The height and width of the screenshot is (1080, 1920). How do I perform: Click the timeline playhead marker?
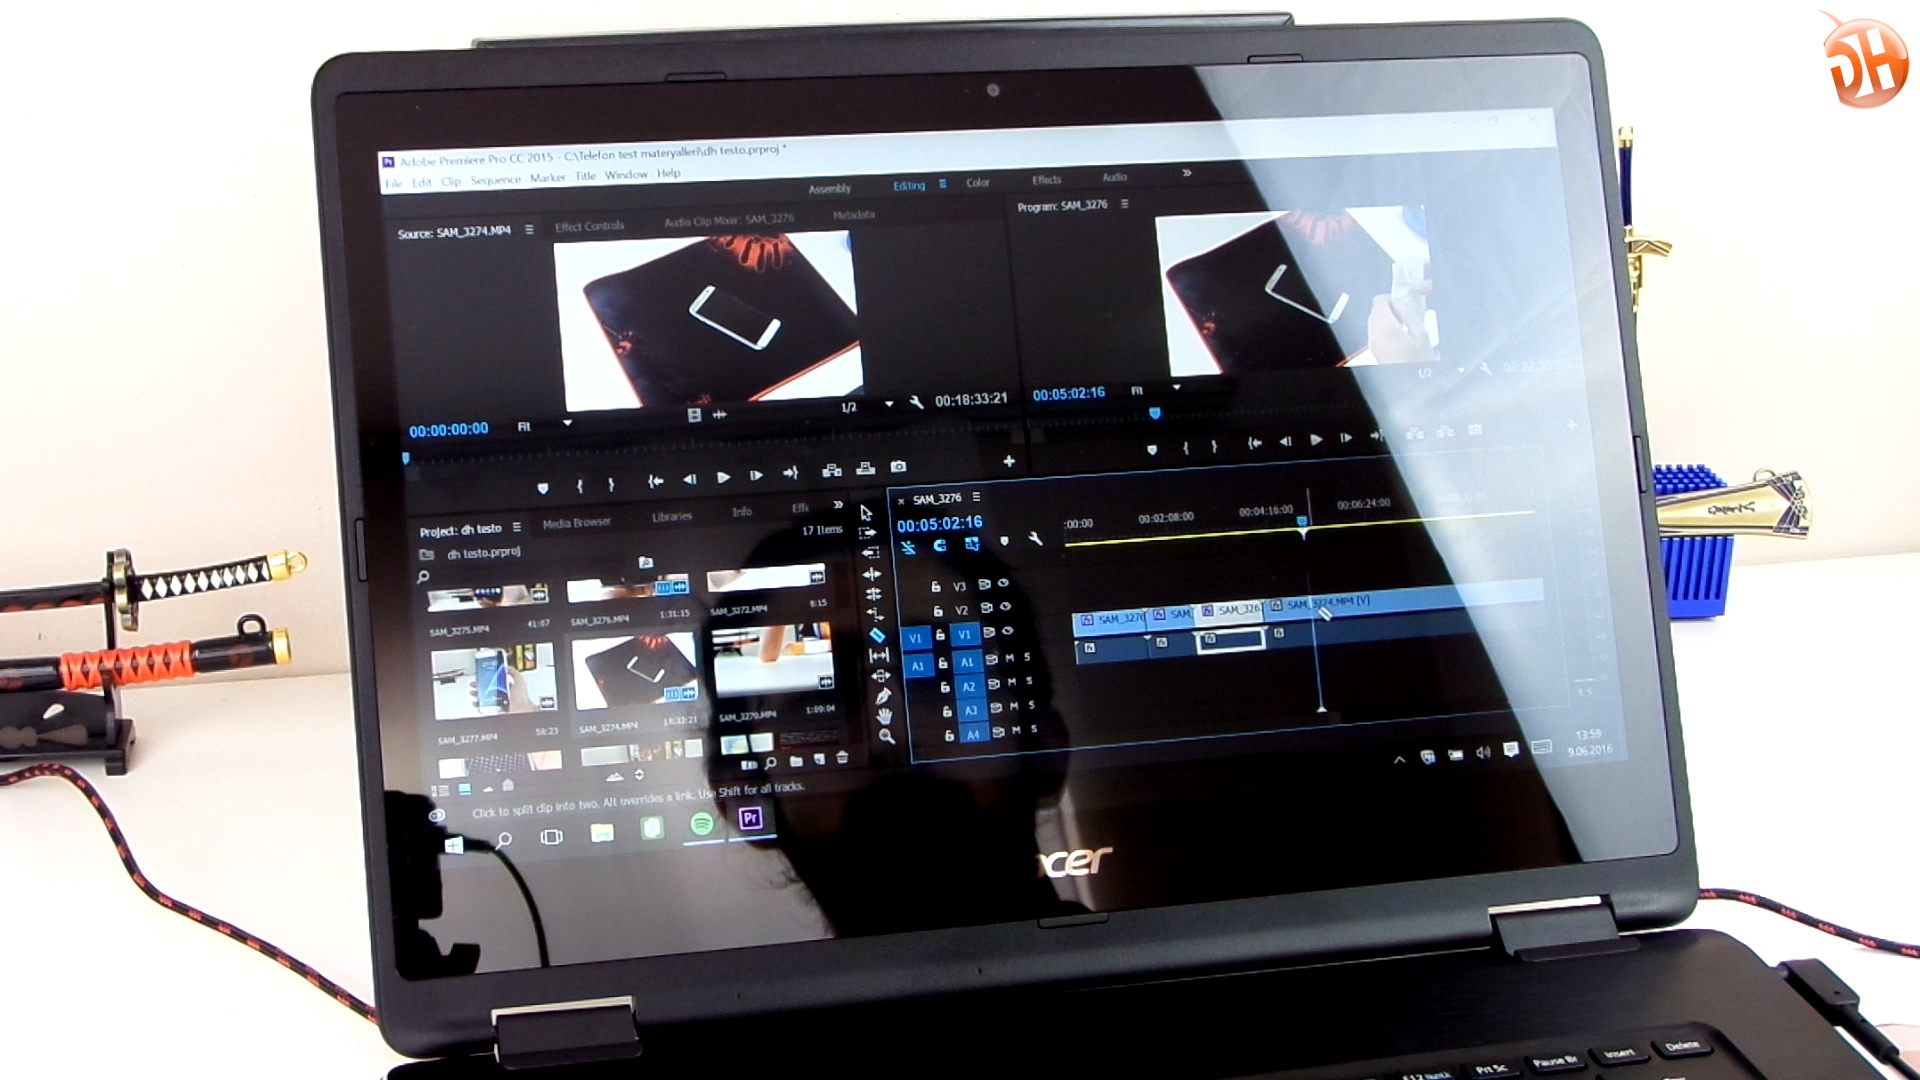click(1302, 526)
